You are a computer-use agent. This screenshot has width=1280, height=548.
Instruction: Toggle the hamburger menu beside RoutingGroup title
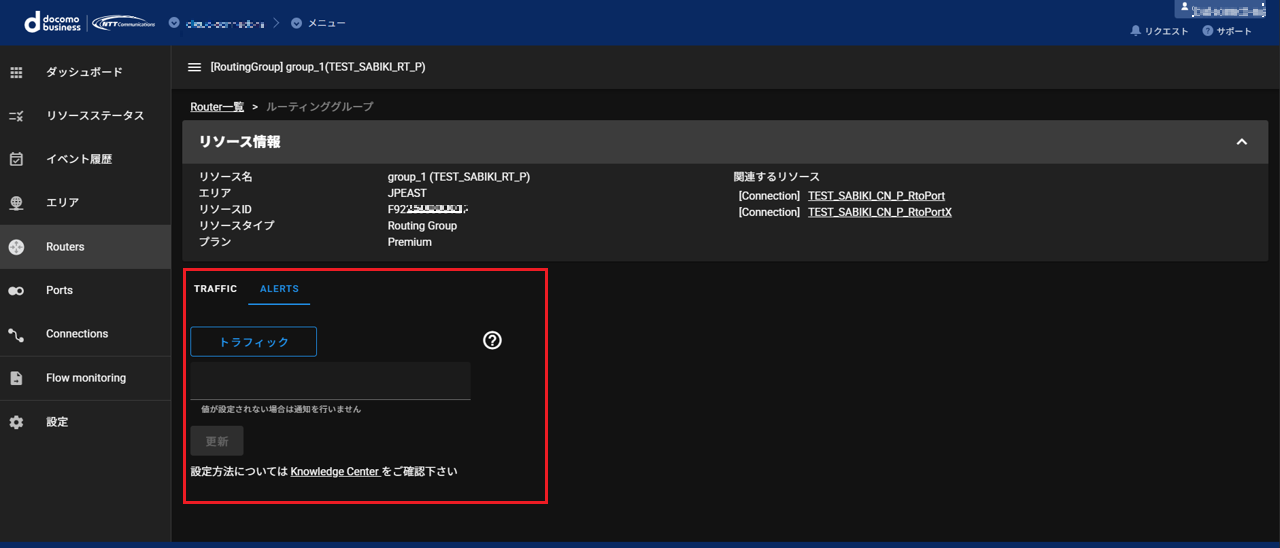(195, 67)
